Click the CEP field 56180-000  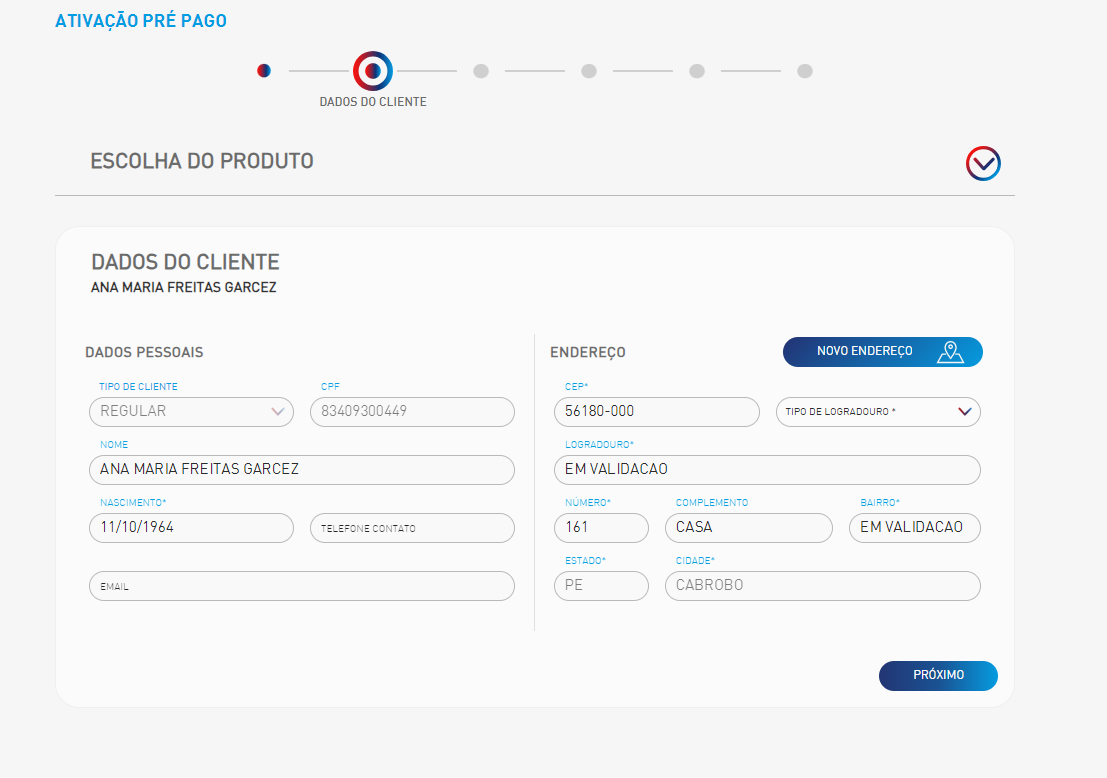click(657, 412)
